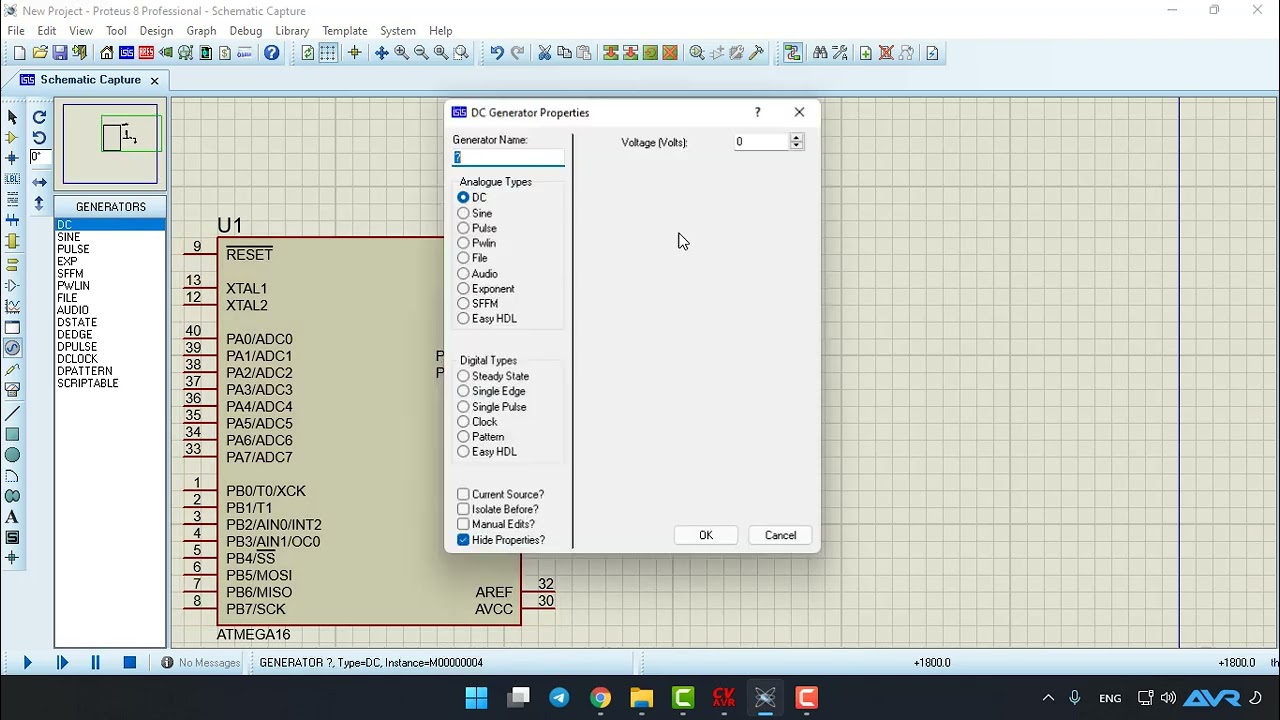
Task: Select the 2D text tool (A icon)
Action: [12, 517]
